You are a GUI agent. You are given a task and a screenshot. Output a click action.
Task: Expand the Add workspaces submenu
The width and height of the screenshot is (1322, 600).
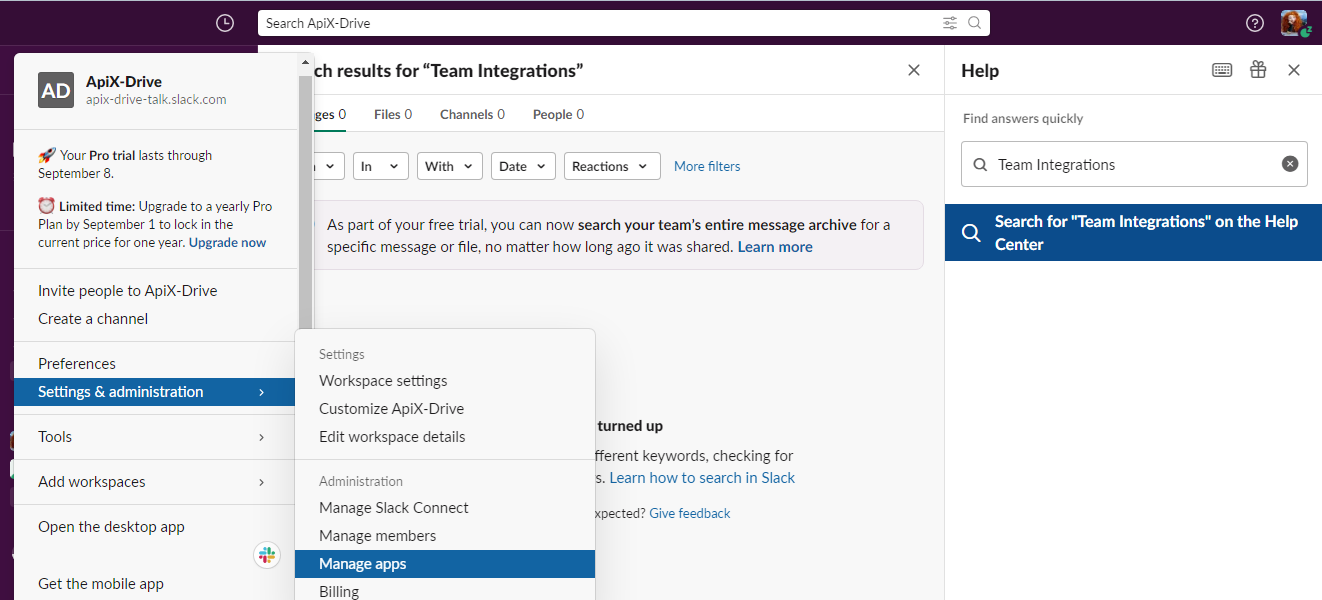156,482
